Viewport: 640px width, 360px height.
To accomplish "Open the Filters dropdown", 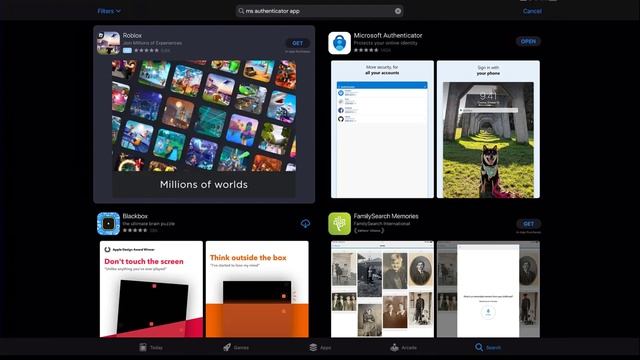I will (x=109, y=11).
